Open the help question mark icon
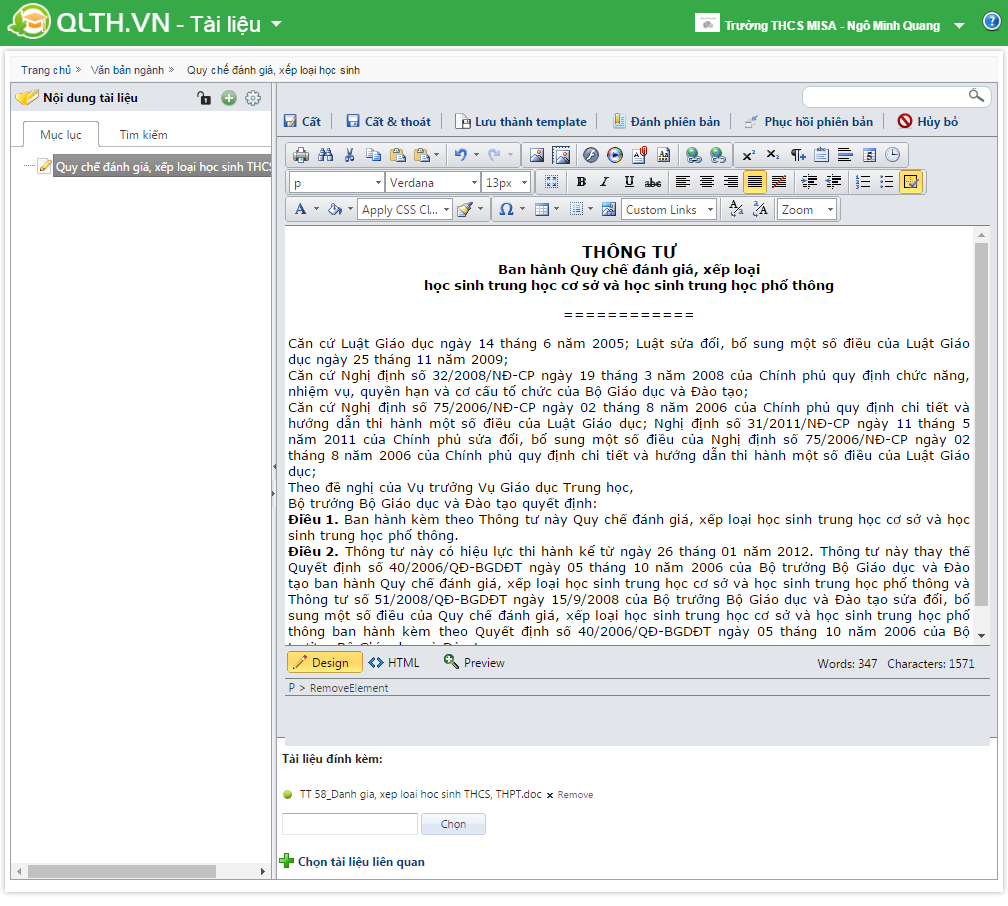The width and height of the screenshot is (1008, 906). (991, 22)
